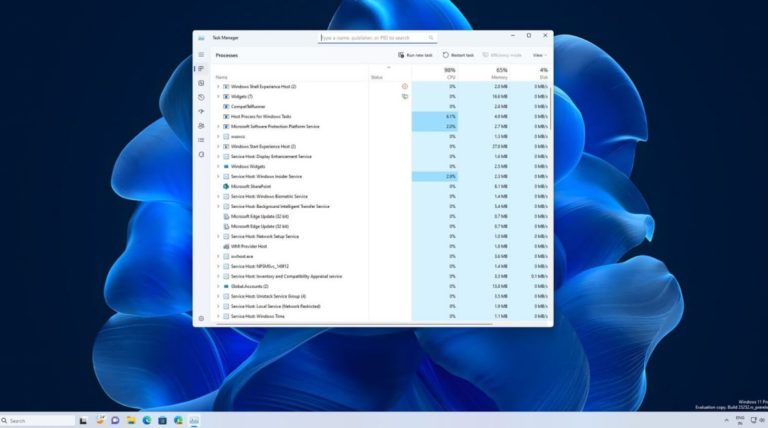Viewport: 768px width, 428px height.
Task: Open the Services page in sidebar
Action: click(x=201, y=155)
